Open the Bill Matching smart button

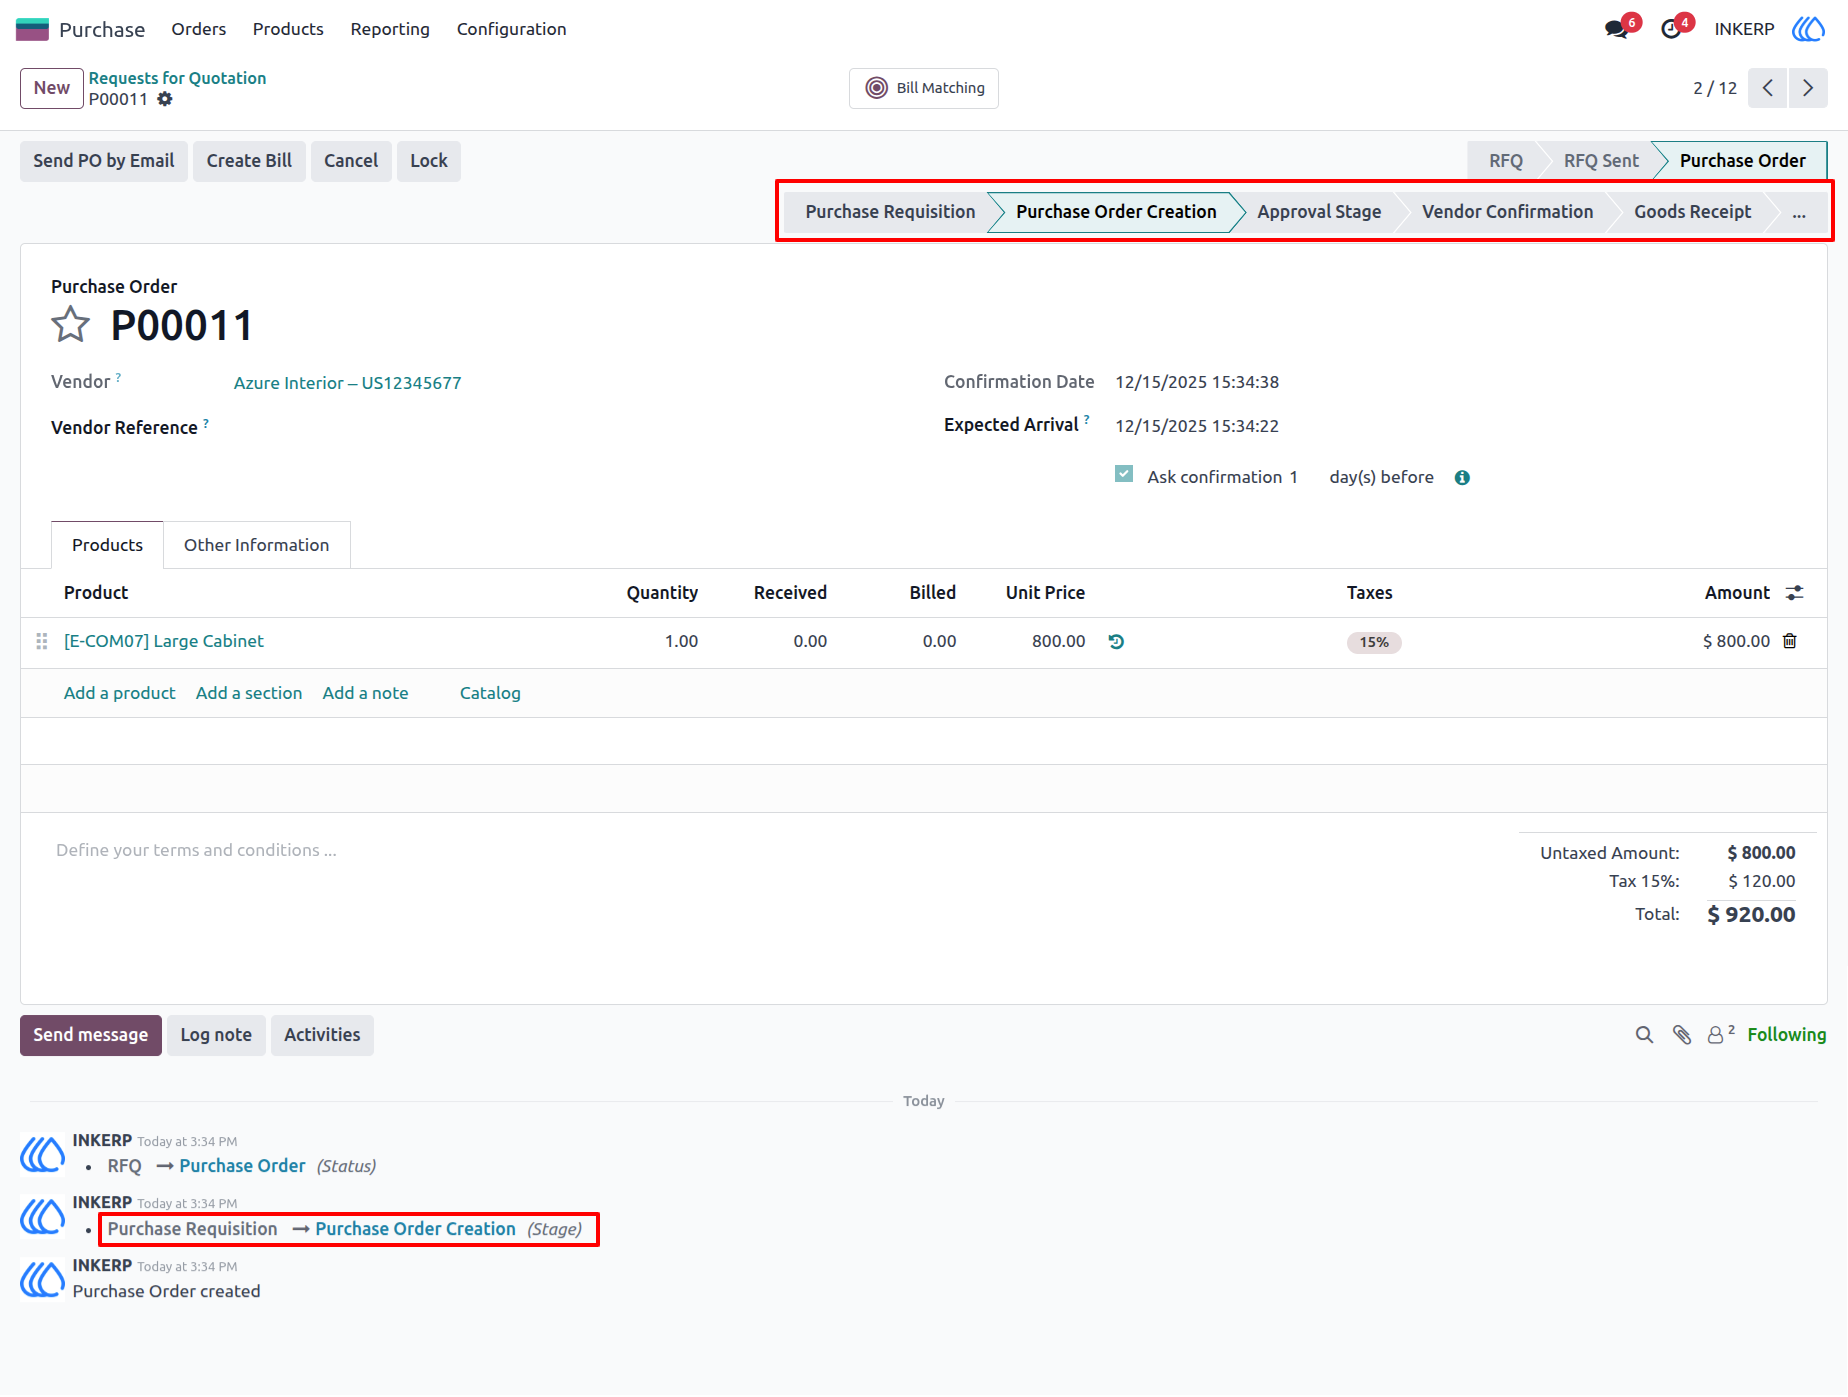[x=924, y=88]
